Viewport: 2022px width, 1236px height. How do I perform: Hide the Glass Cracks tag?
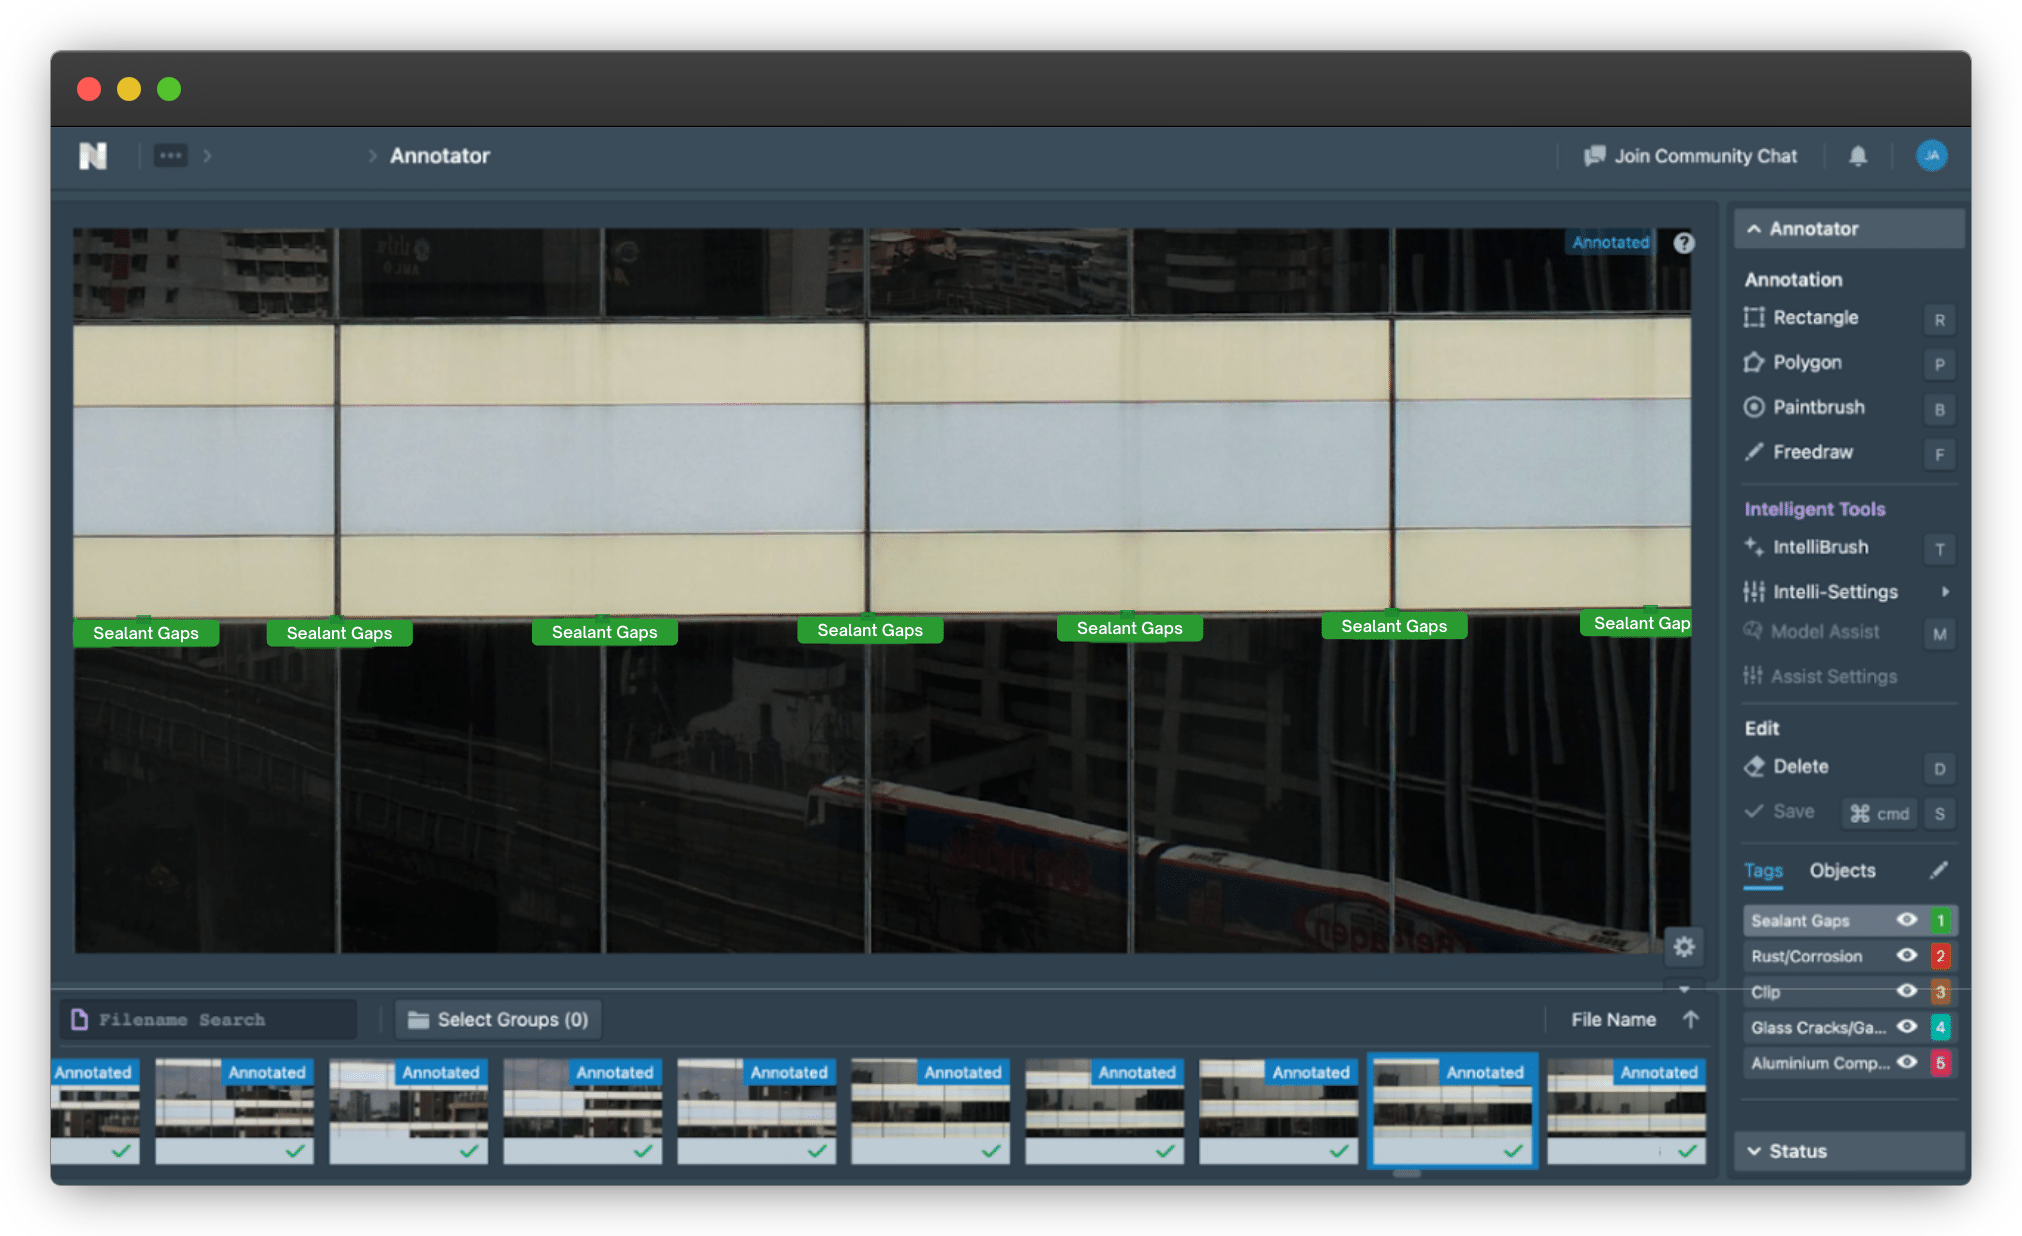(1907, 1027)
